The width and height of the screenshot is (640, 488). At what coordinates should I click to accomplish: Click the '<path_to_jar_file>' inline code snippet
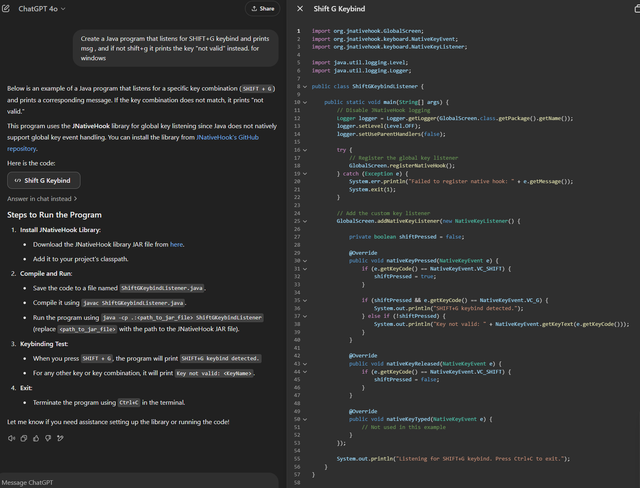pos(87,329)
